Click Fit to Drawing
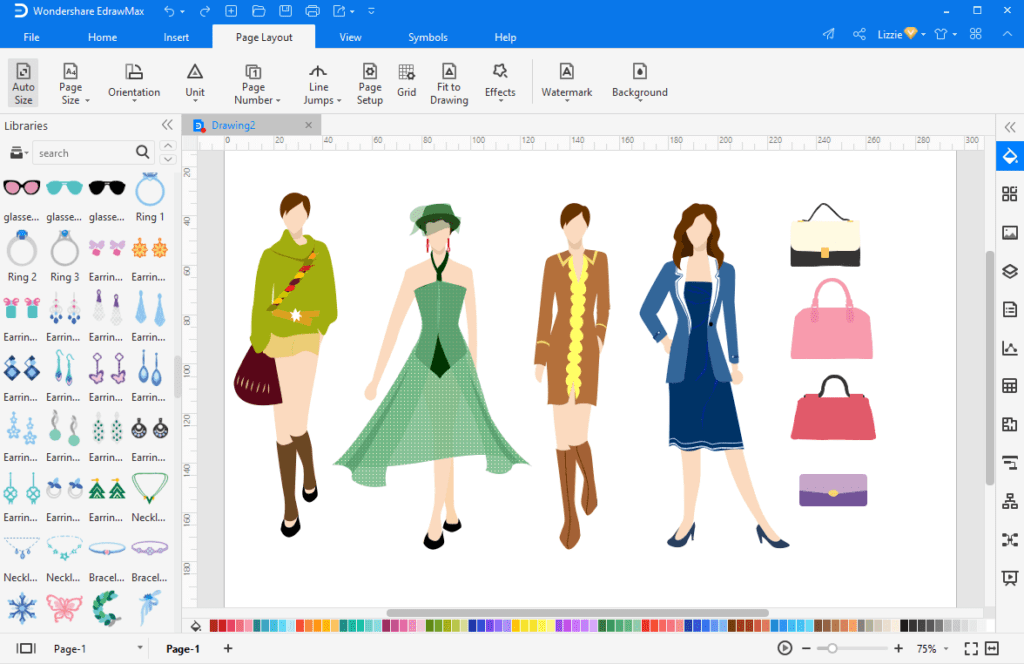 point(448,82)
